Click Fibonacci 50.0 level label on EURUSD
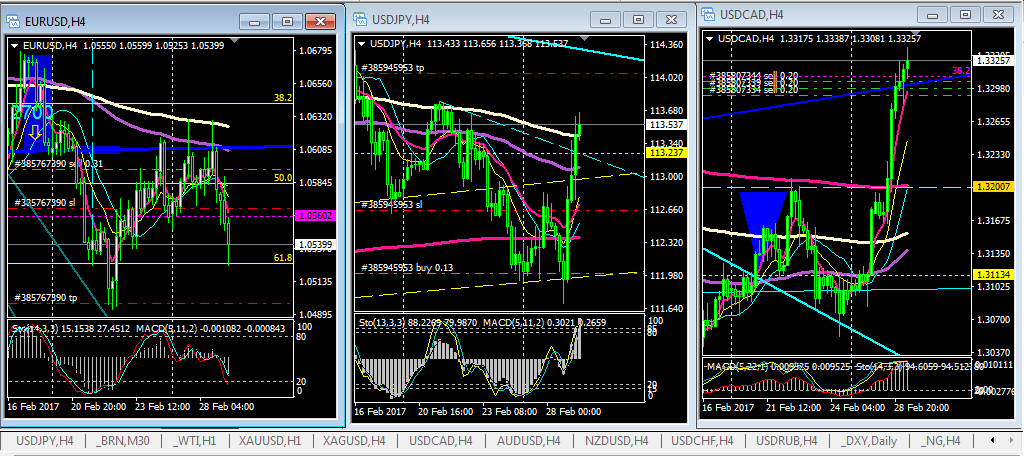The height and width of the screenshot is (456, 1026). 283,177
